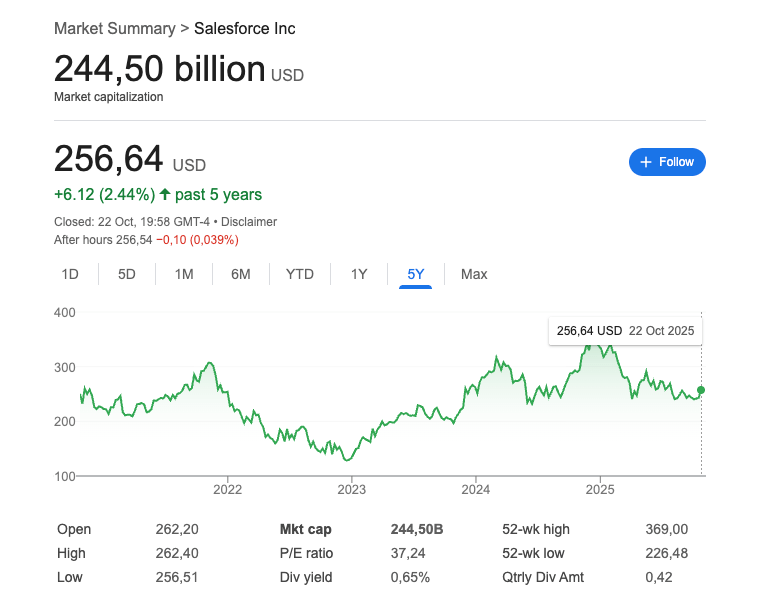Click the 2022 x-axis label

[x=227, y=489]
